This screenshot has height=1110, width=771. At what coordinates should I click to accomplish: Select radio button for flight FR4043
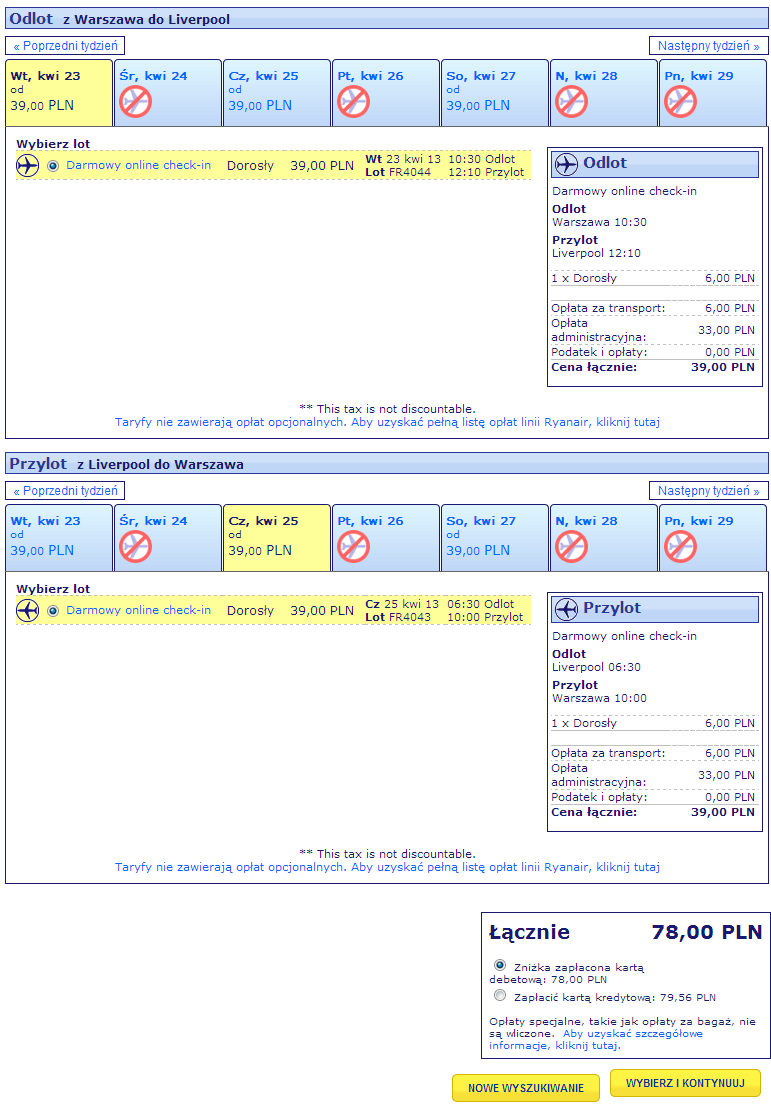(x=53, y=610)
